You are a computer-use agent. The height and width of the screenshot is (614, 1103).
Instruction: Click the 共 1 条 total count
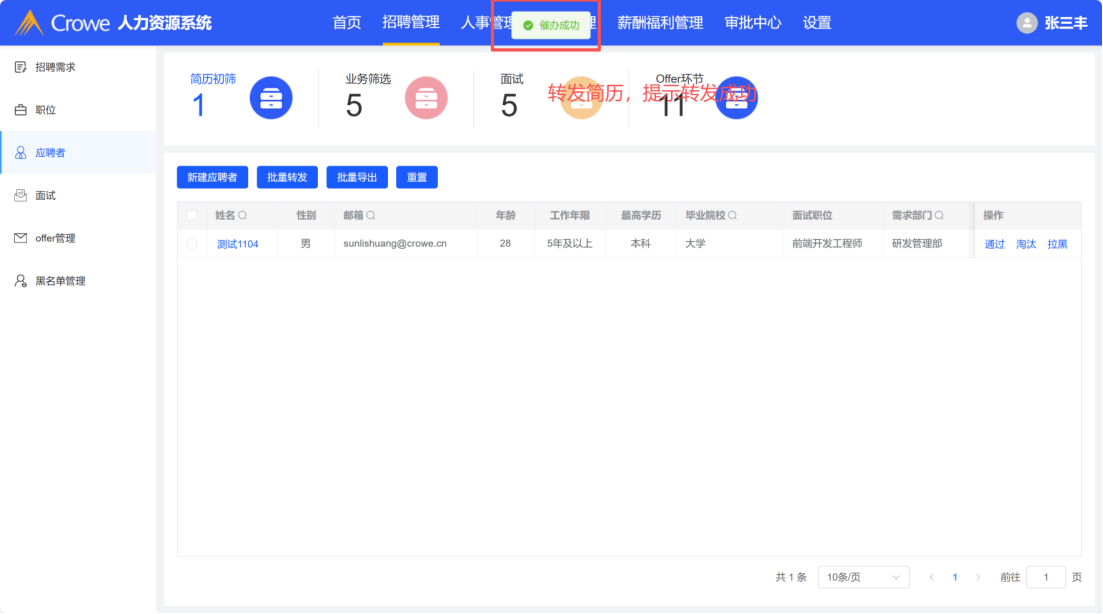pyautogui.click(x=791, y=577)
